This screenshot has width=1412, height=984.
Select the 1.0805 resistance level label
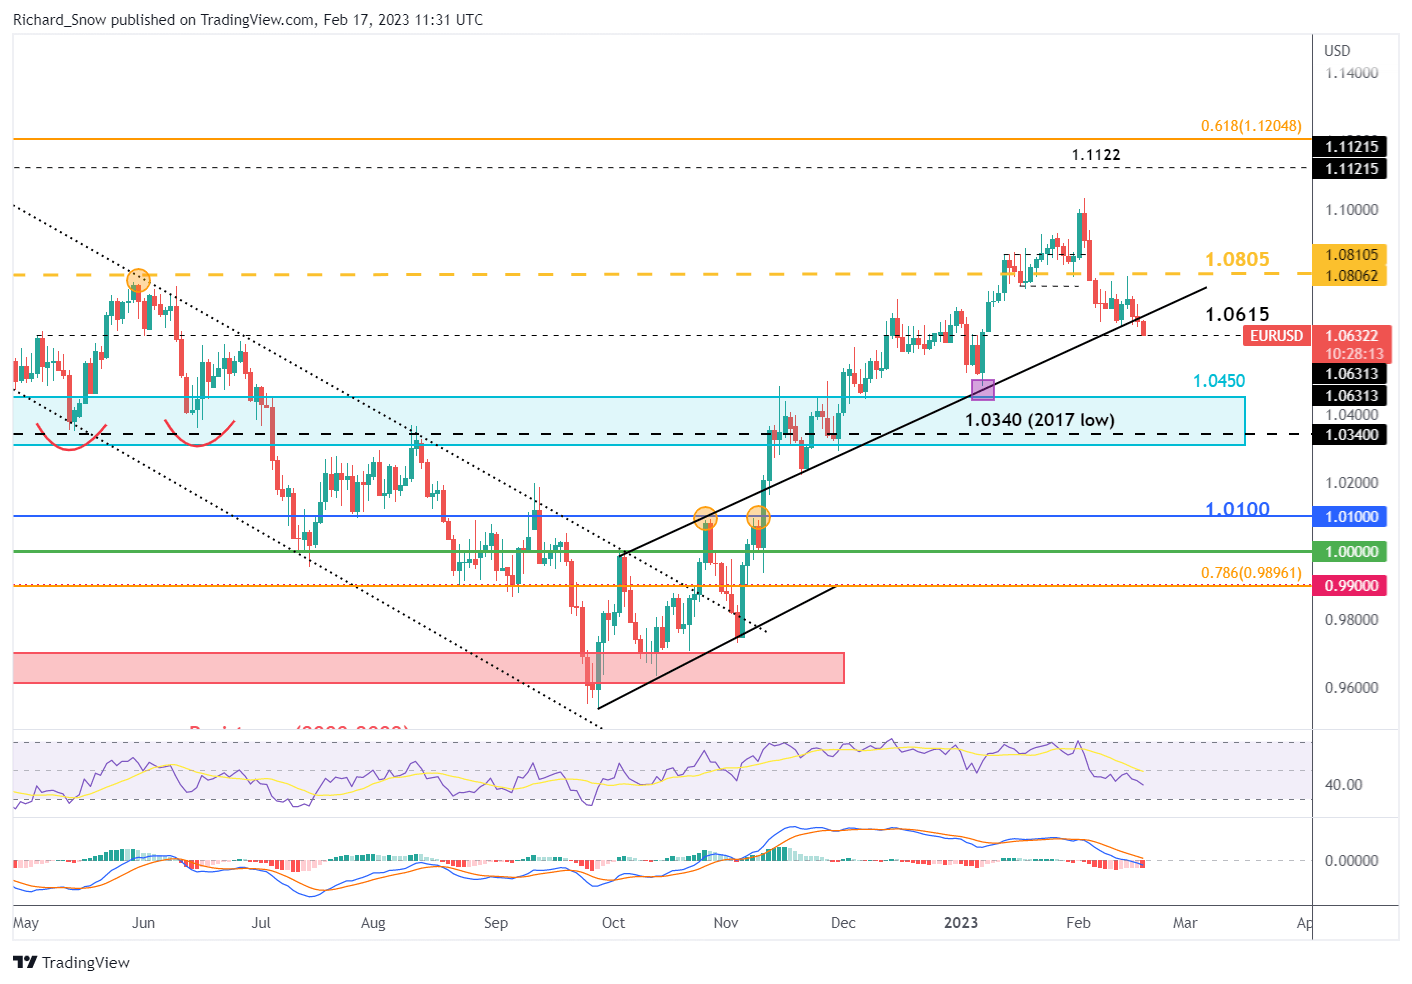(x=1237, y=260)
